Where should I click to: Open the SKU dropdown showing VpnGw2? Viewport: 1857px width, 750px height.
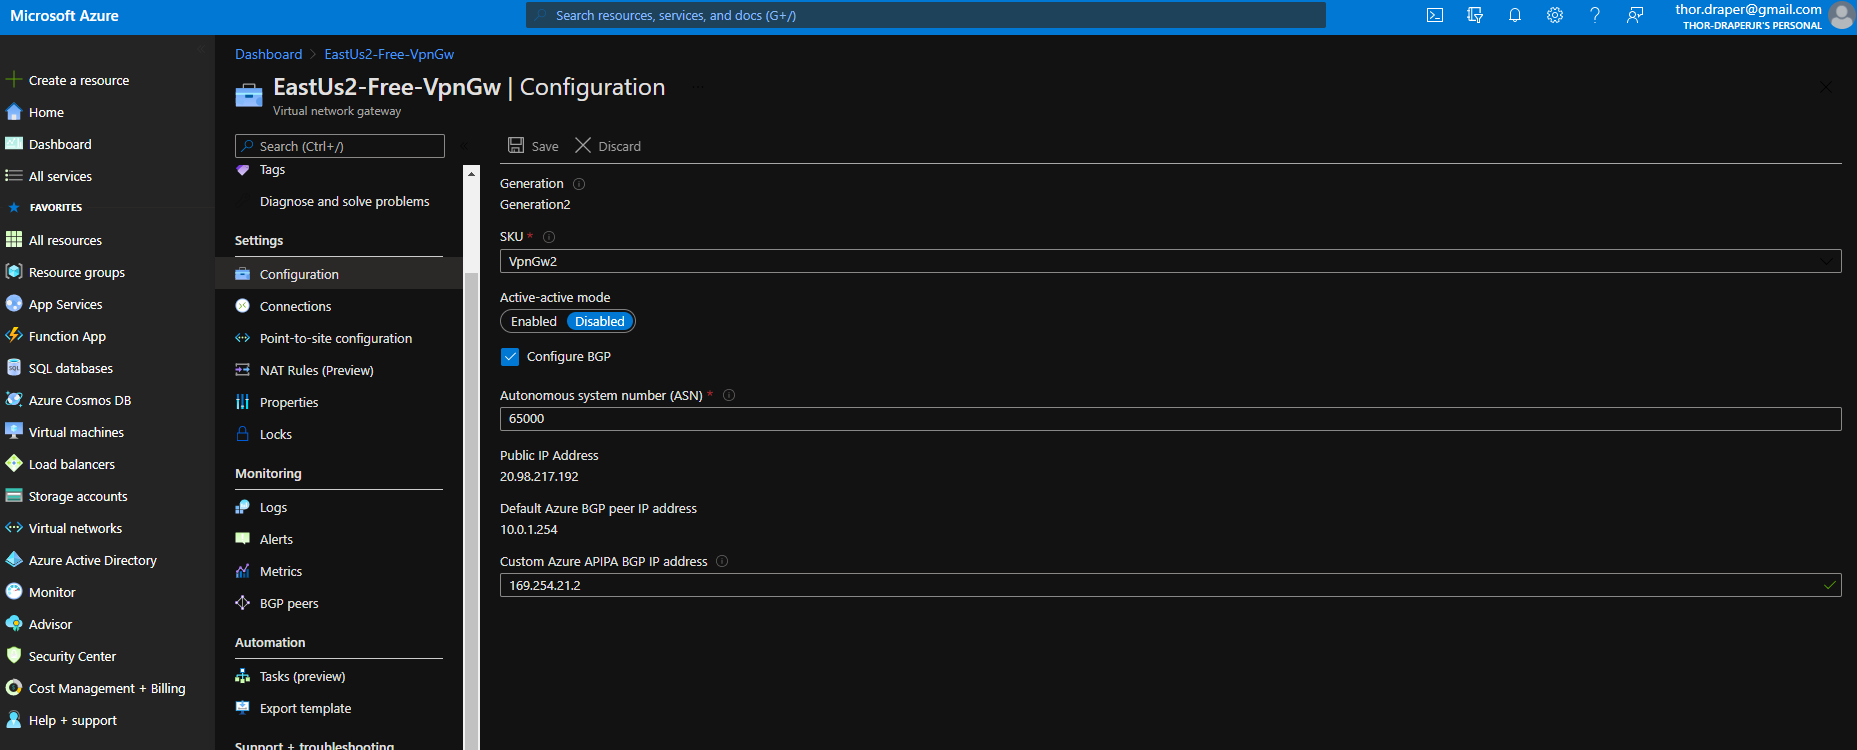1170,261
